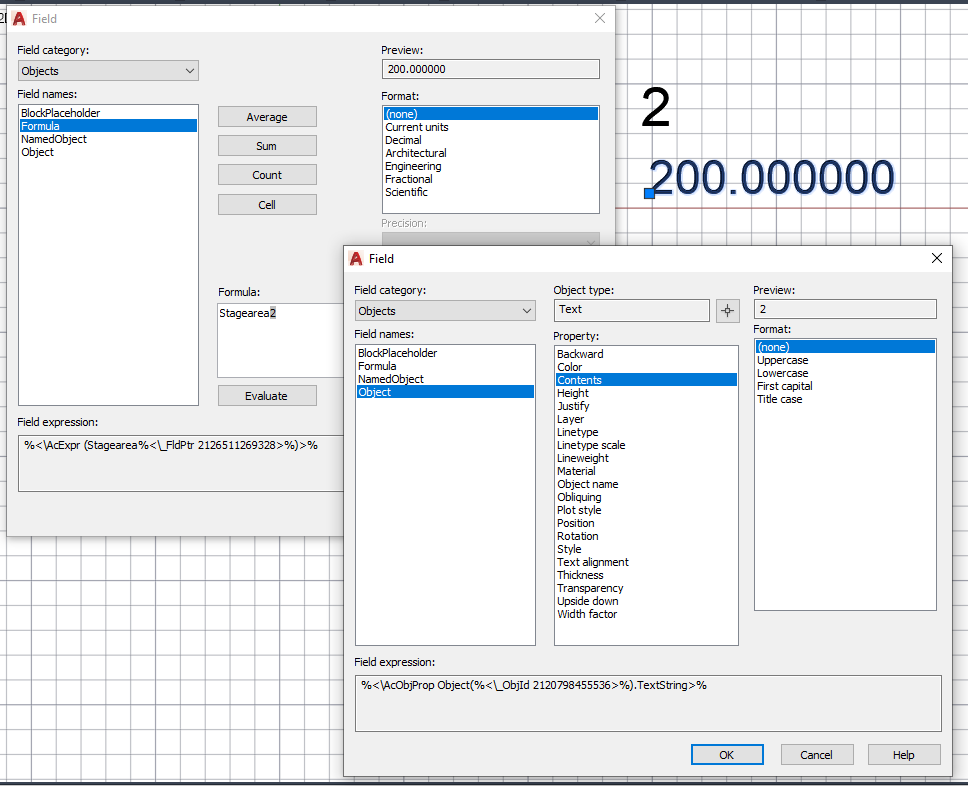Expand the disabled Precision dropdown
The height and width of the screenshot is (786, 968).
tap(491, 239)
